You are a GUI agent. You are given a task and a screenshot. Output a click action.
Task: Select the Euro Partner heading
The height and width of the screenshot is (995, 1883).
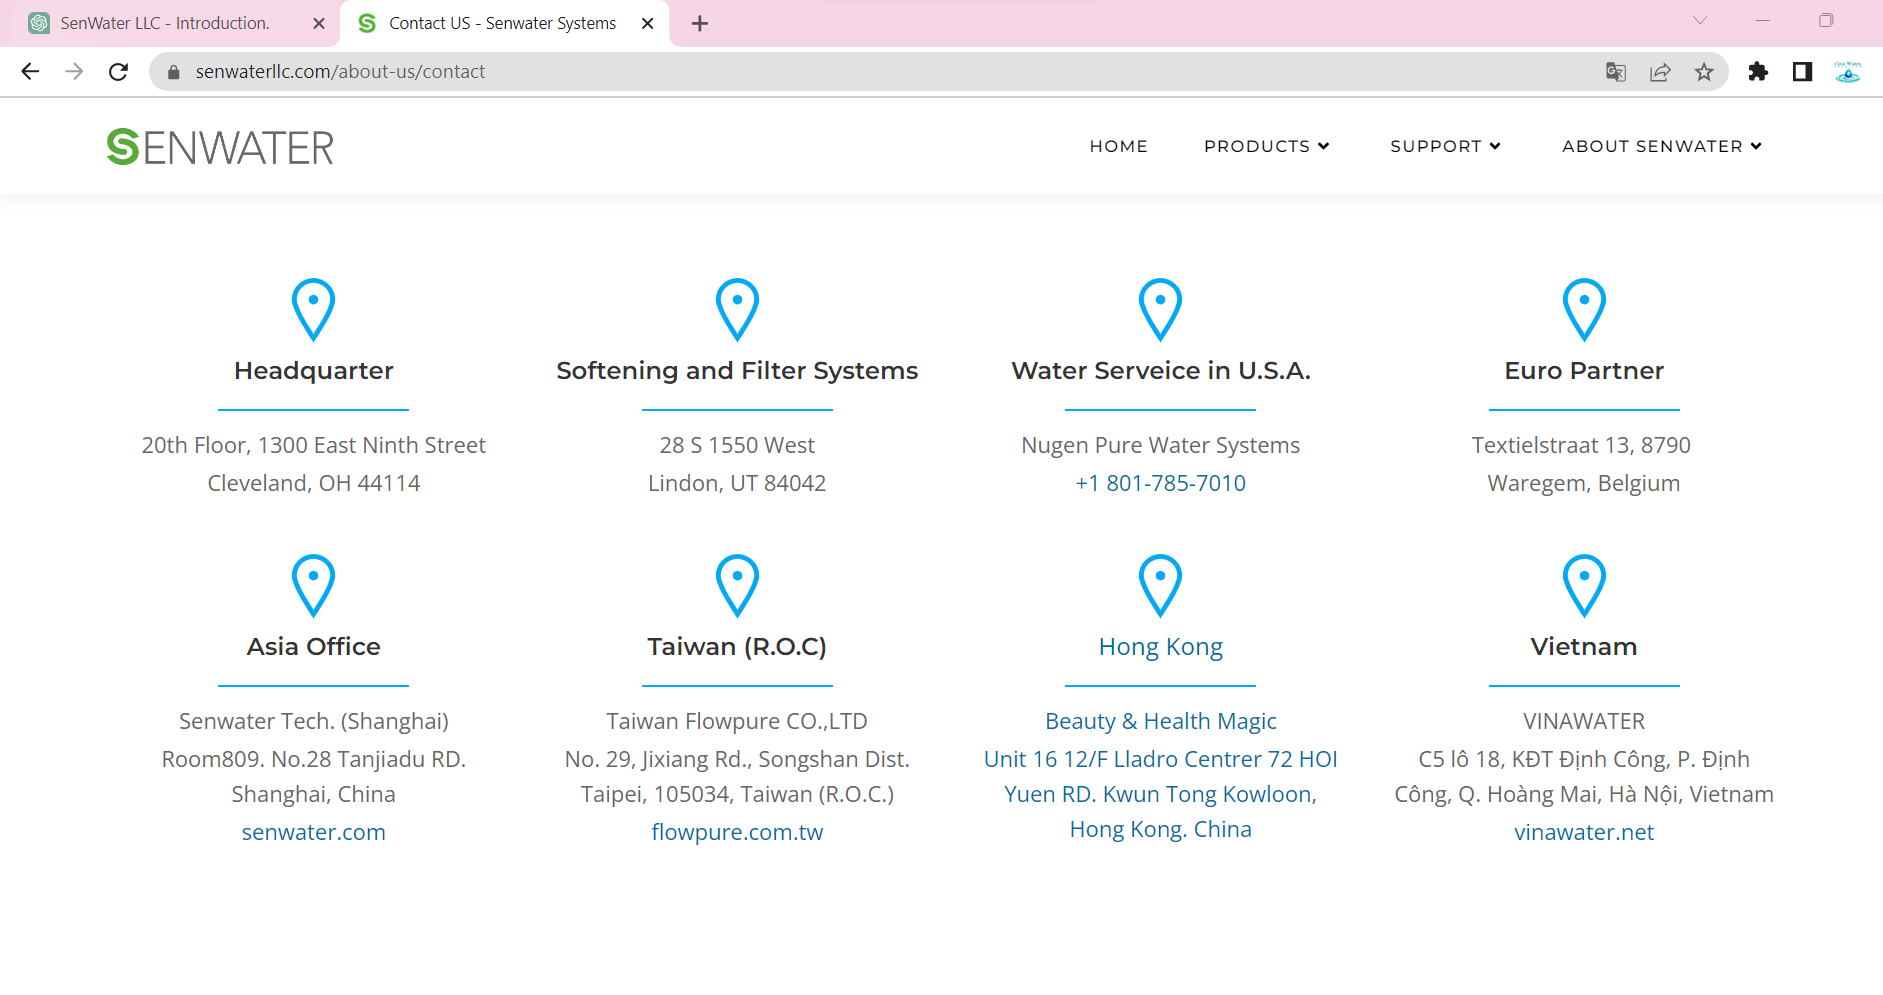(x=1584, y=371)
